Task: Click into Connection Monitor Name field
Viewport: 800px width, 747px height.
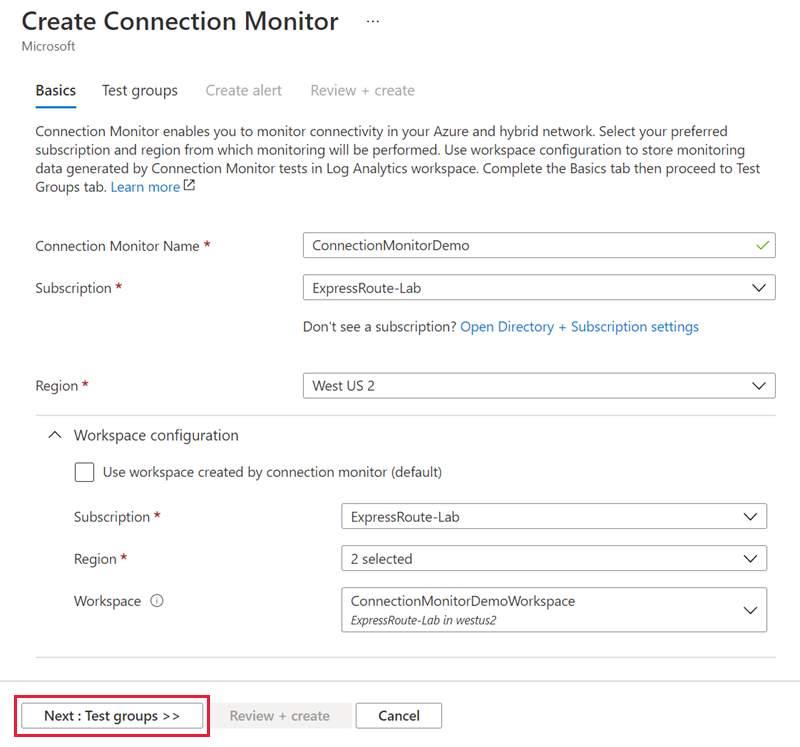Action: (530, 245)
